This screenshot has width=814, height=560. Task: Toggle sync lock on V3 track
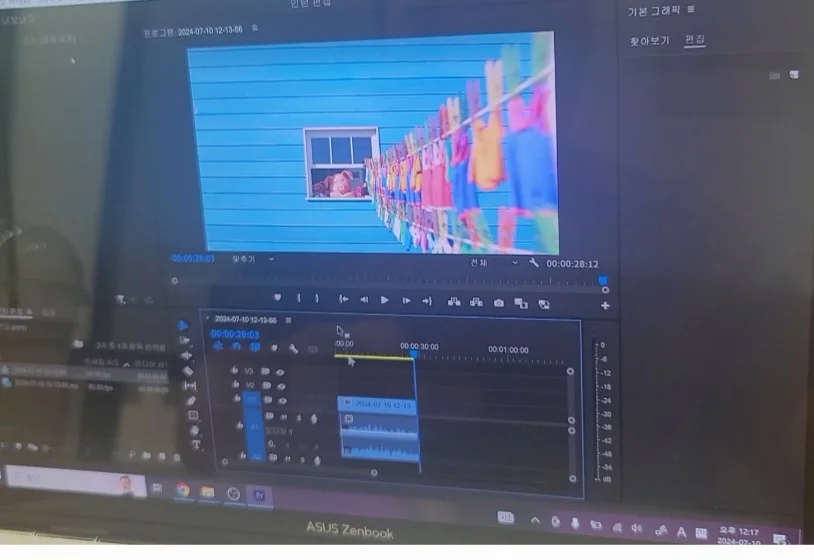[x=265, y=371]
